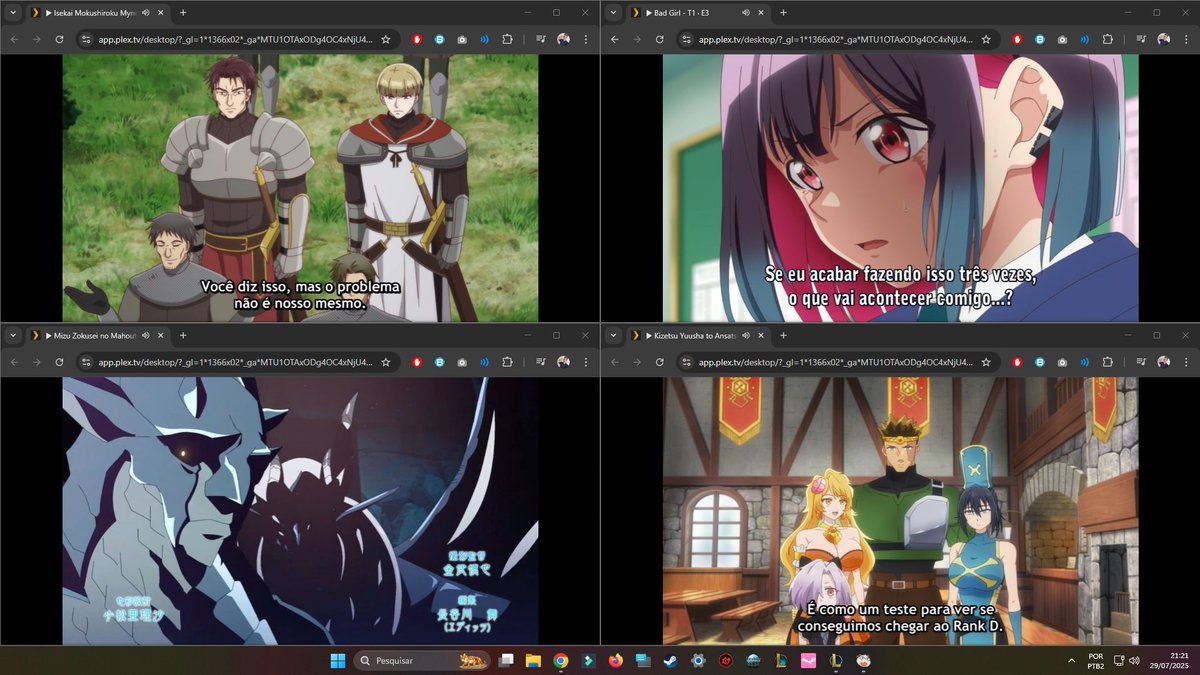
Task: Mute the Isekai Mokushiroku tab audio
Action: (x=146, y=13)
